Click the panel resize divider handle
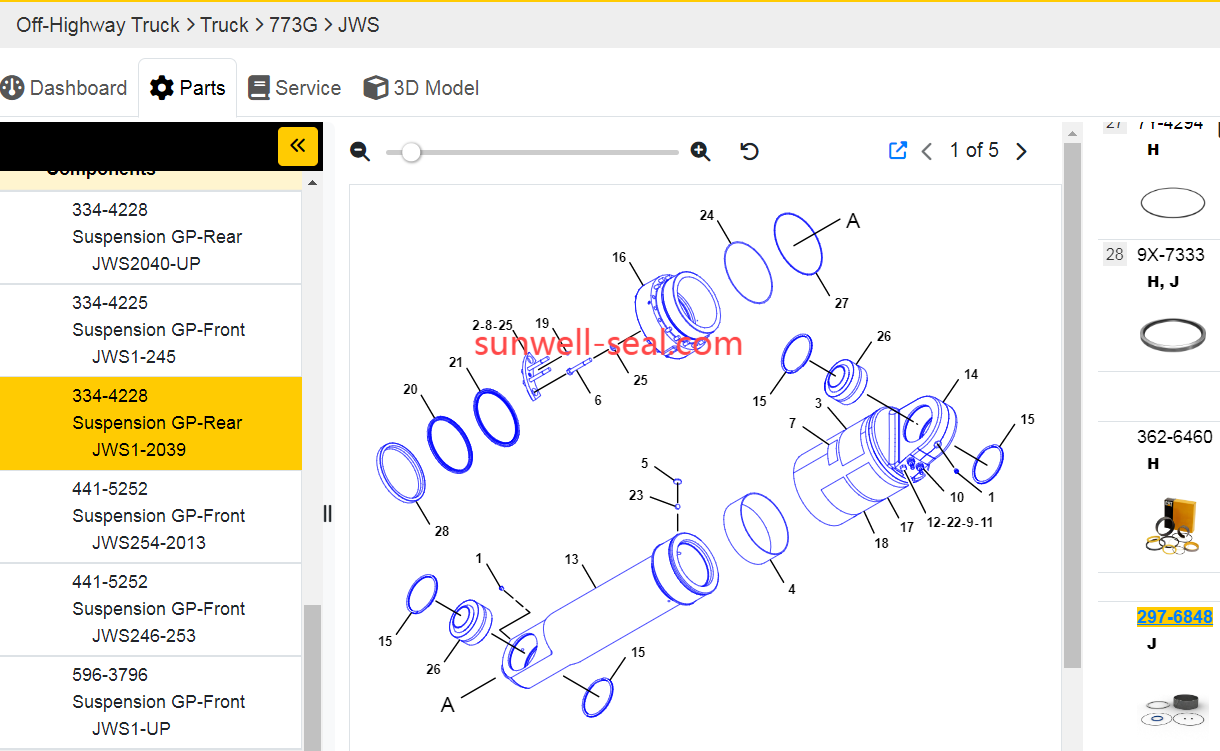Viewport: 1220px width, 751px height. coord(327,514)
